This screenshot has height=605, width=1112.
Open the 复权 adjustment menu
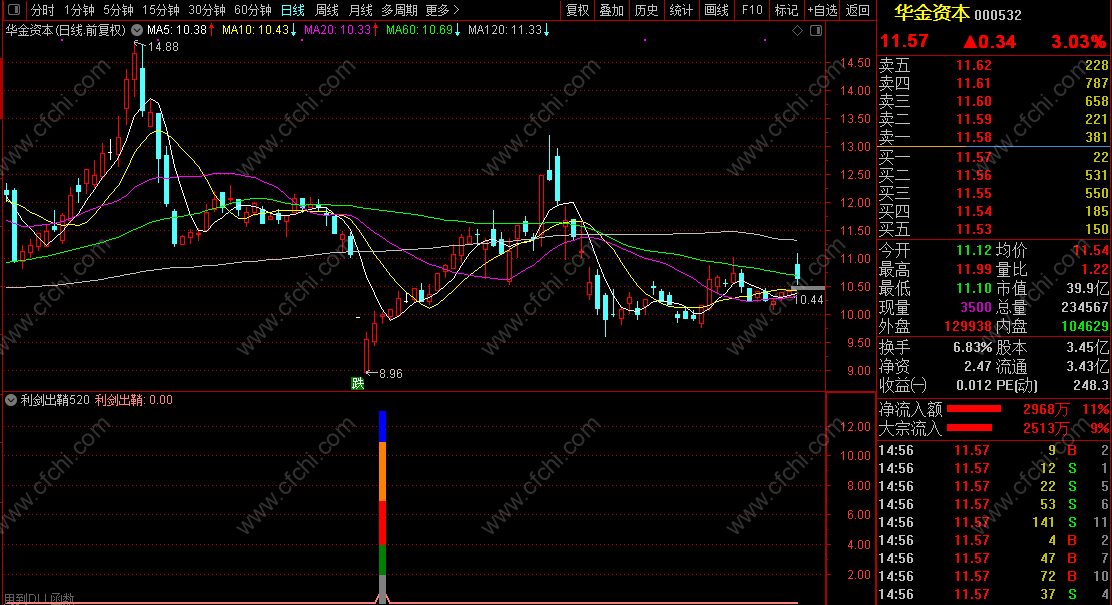(577, 10)
